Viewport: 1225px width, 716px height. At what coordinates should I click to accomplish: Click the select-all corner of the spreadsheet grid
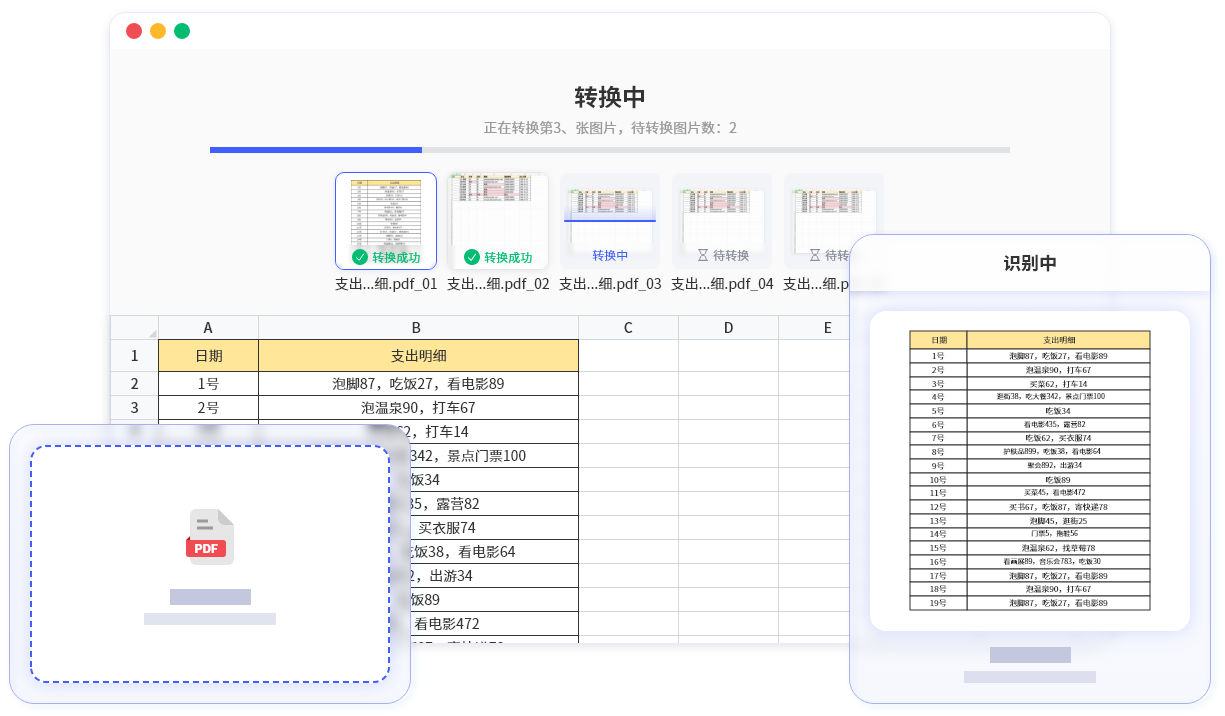[134, 327]
